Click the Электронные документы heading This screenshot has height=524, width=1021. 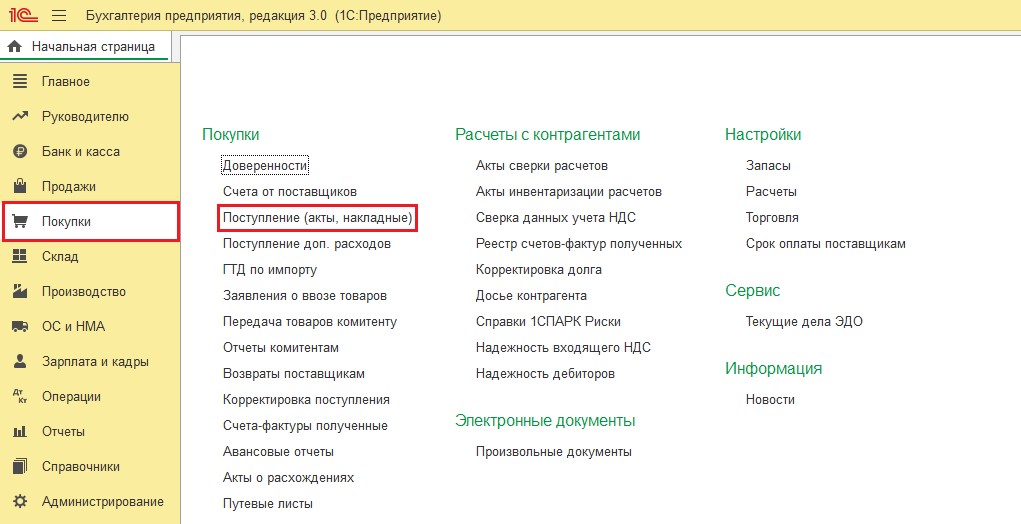click(545, 421)
